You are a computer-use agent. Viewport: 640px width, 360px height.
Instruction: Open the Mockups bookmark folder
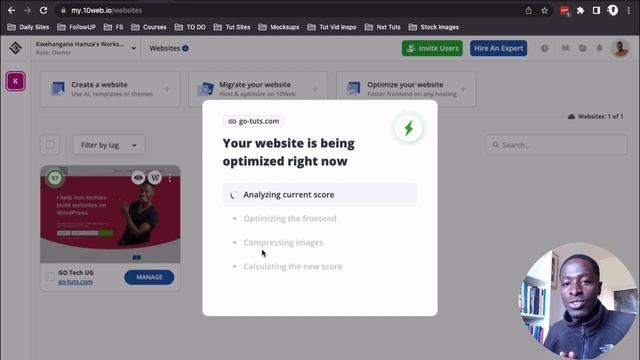coord(279,27)
